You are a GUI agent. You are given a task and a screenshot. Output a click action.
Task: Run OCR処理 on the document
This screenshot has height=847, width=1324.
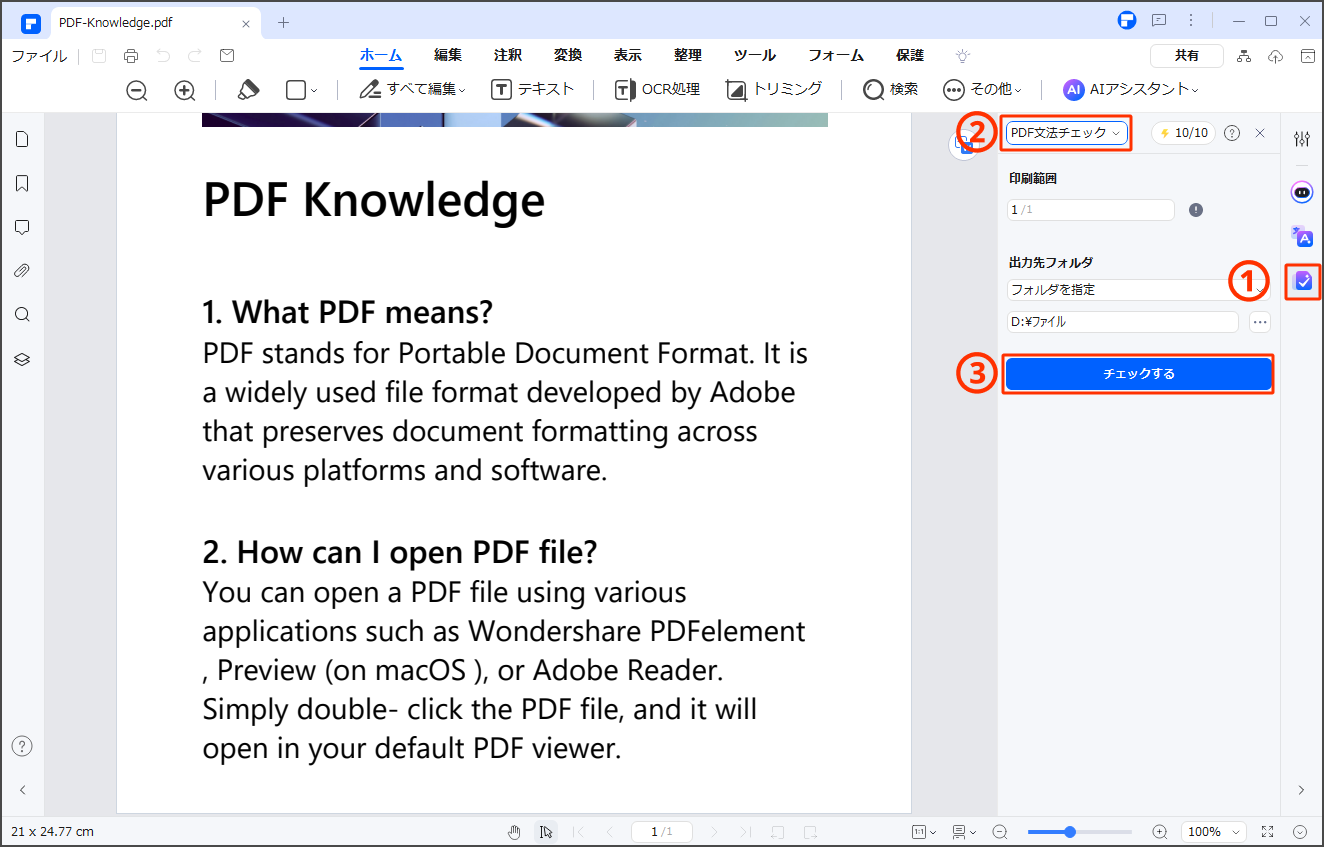click(x=656, y=90)
